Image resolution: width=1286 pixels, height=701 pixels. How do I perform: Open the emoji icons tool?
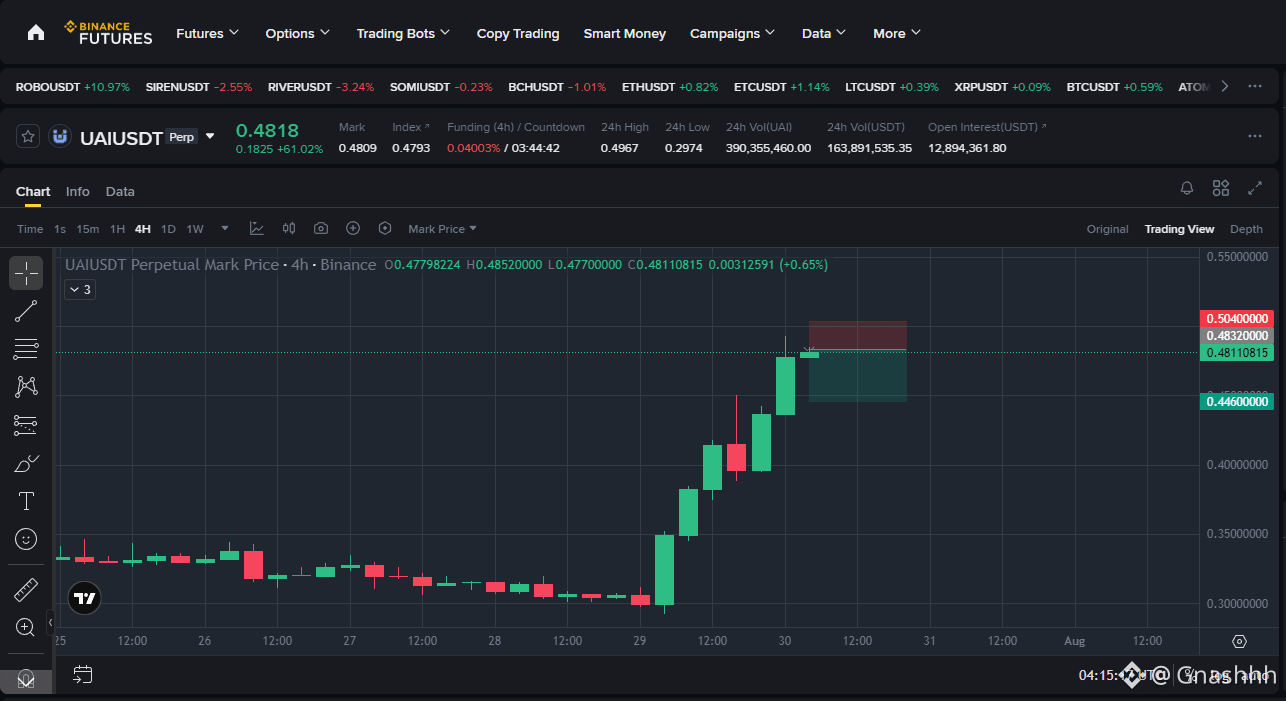tap(26, 539)
